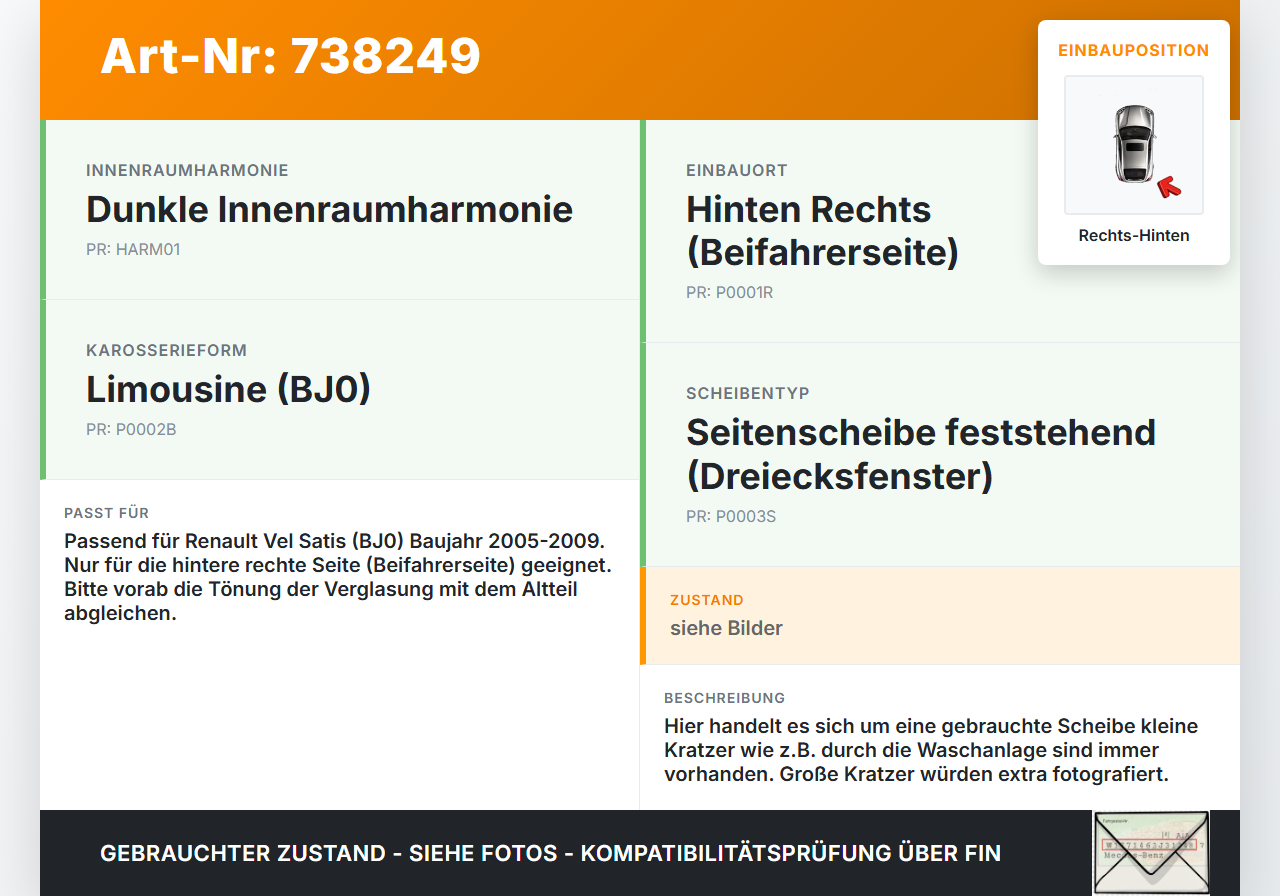Viewport: 1280px width, 896px height.
Task: Click the KAROSSERIEFORM label
Action: (166, 350)
